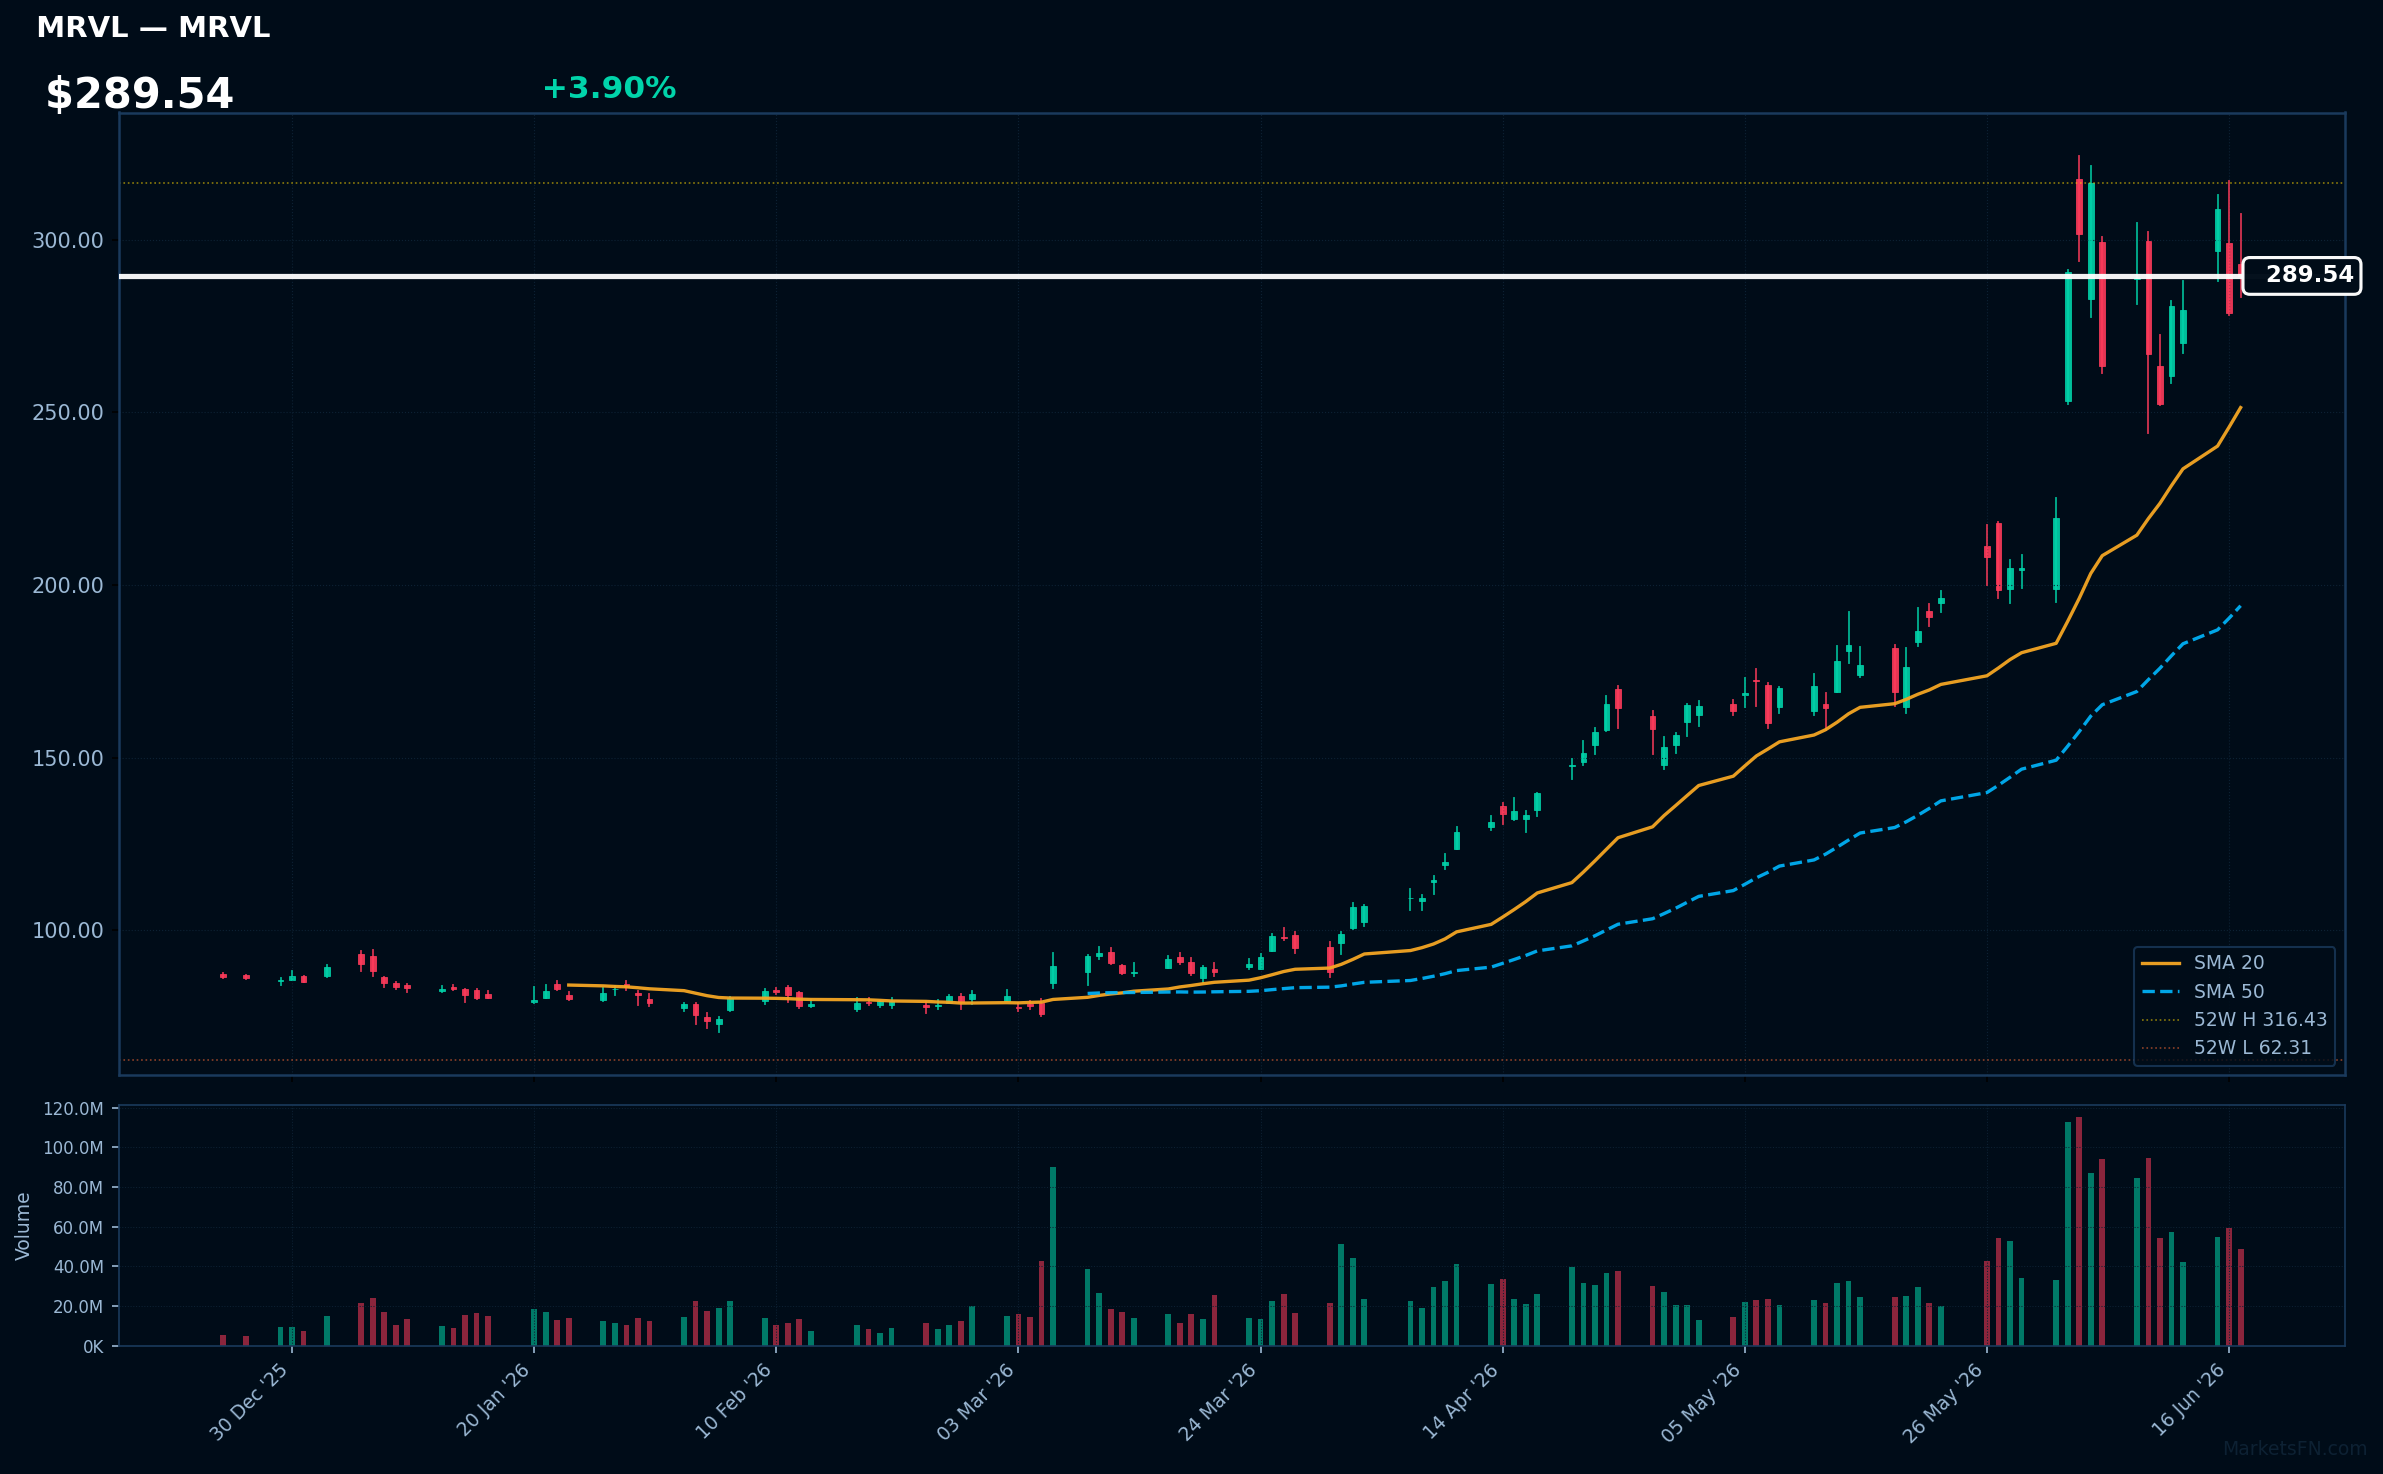Click the 40.0M volume axis label
Viewport: 2383px width, 1474px height.
77,1267
